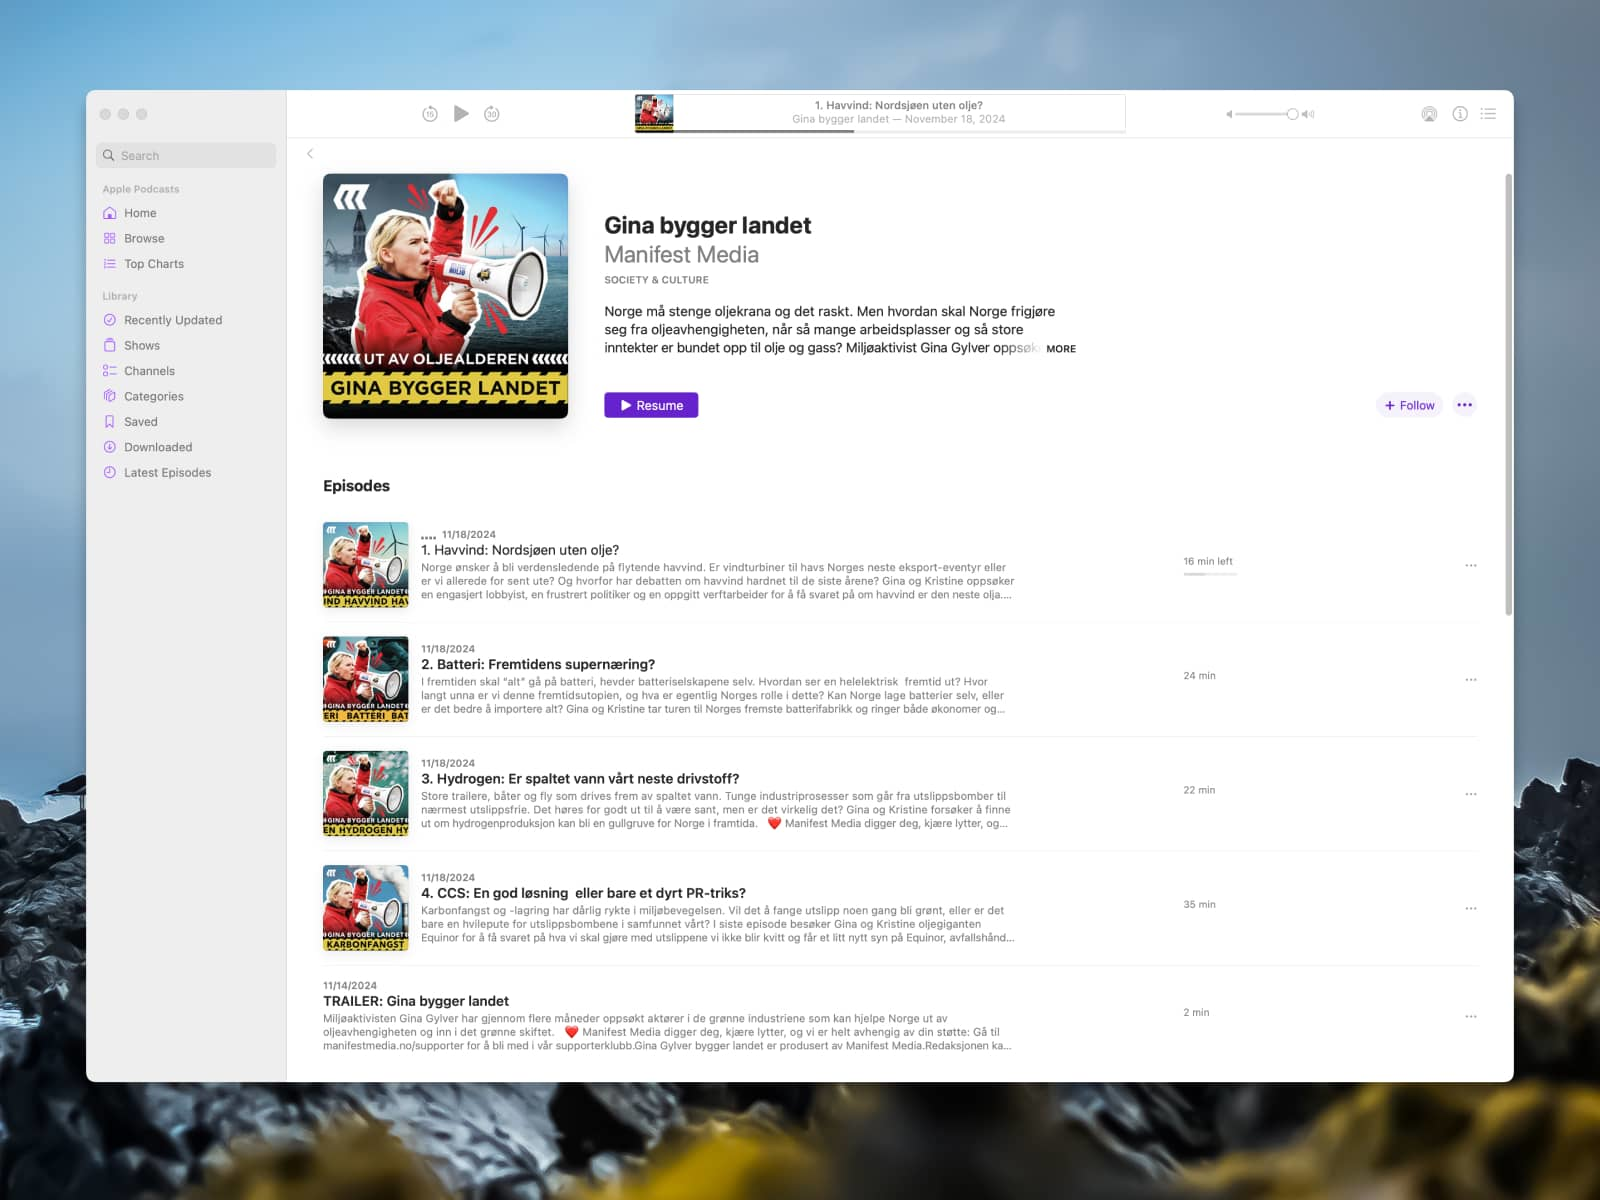This screenshot has width=1600, height=1200.
Task: Click the Home sidebar icon
Action: [x=110, y=213]
